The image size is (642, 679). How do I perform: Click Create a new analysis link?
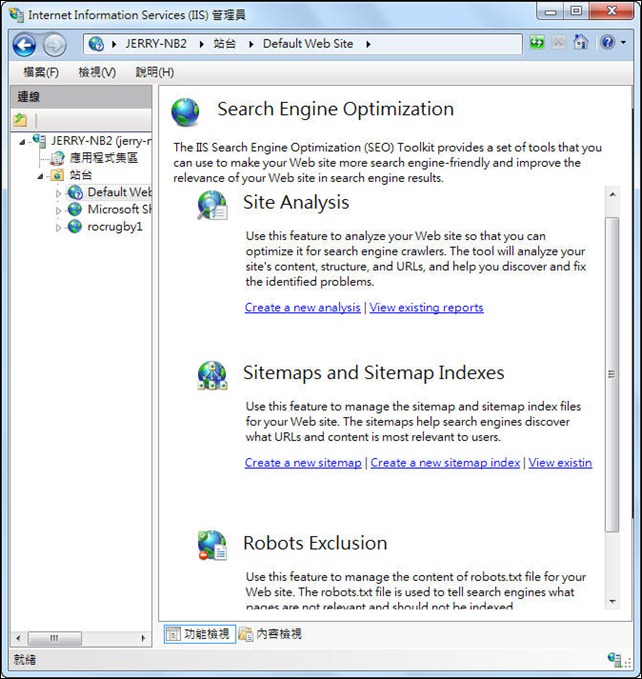click(303, 307)
